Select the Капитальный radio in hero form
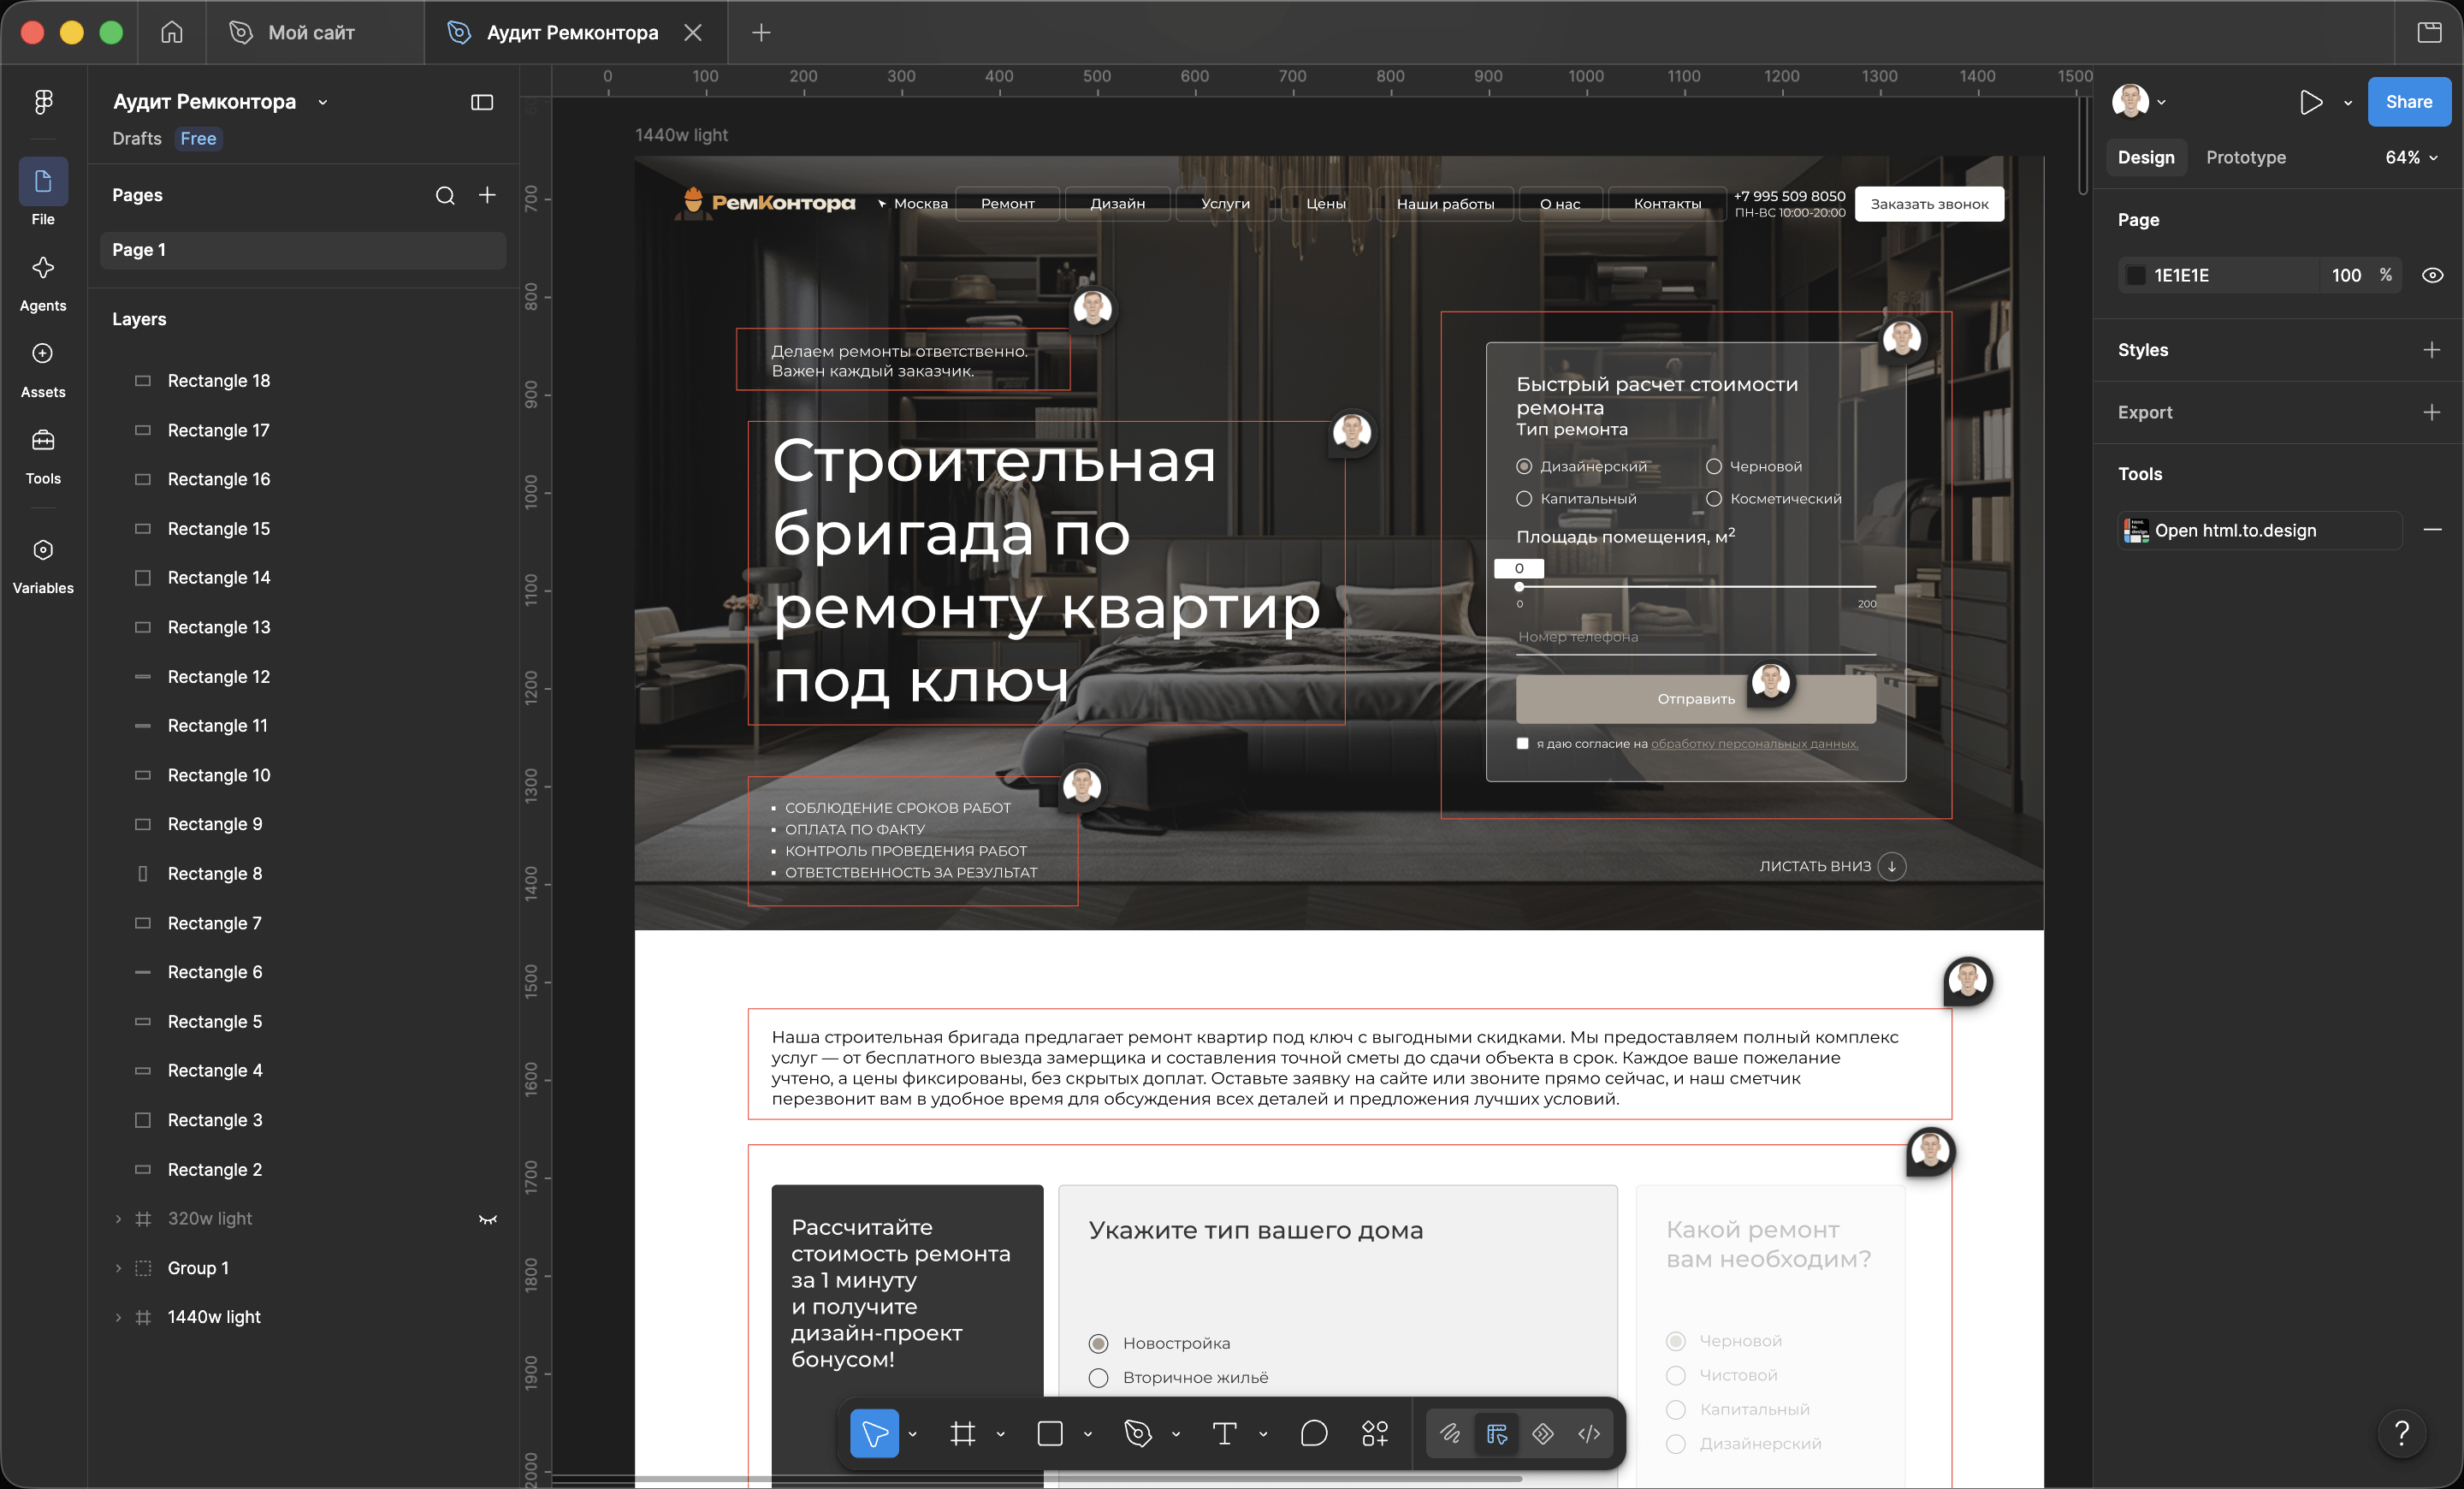This screenshot has width=2464, height=1489. (x=1524, y=498)
